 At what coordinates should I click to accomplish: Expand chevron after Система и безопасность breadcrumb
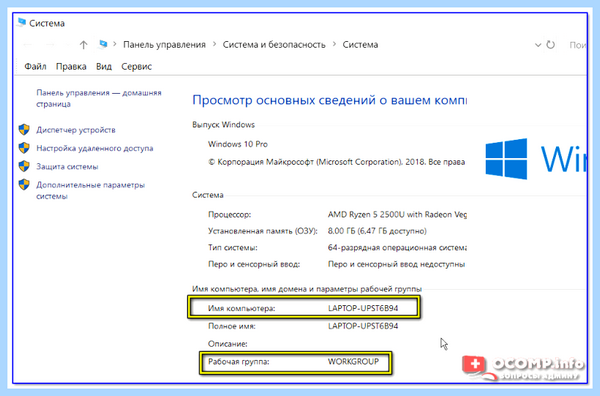tap(334, 44)
